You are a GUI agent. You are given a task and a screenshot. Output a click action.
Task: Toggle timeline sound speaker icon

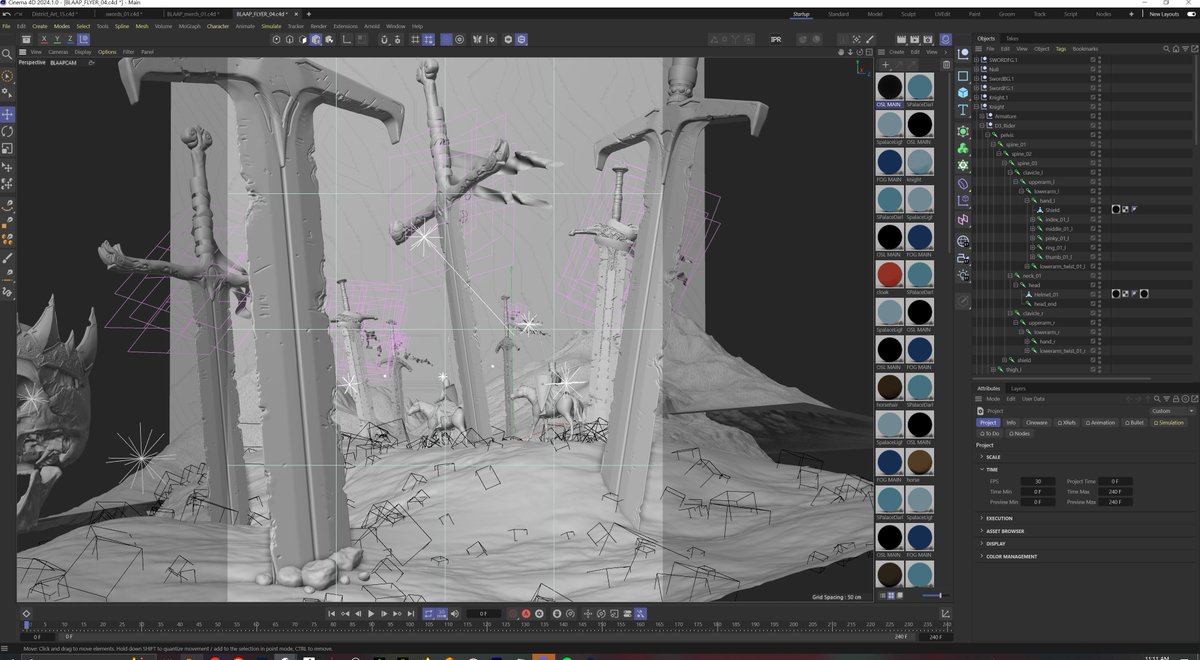[454, 613]
